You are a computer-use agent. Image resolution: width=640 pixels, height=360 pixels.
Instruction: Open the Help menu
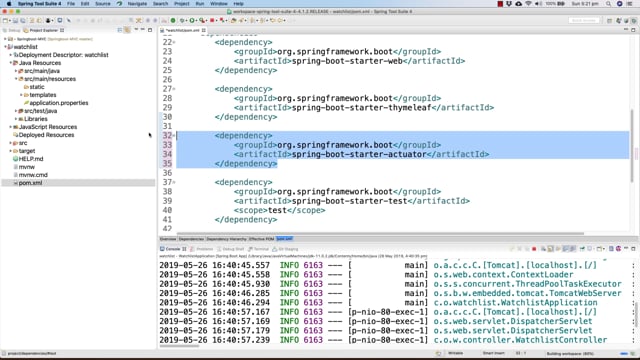pyautogui.click(x=238, y=3)
